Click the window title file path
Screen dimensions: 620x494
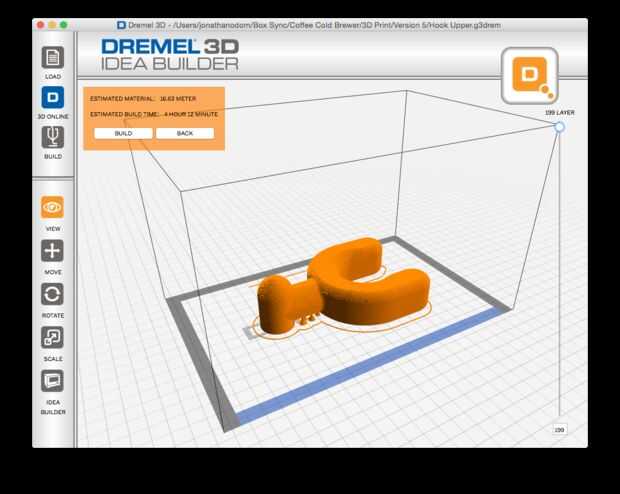tap(338, 25)
